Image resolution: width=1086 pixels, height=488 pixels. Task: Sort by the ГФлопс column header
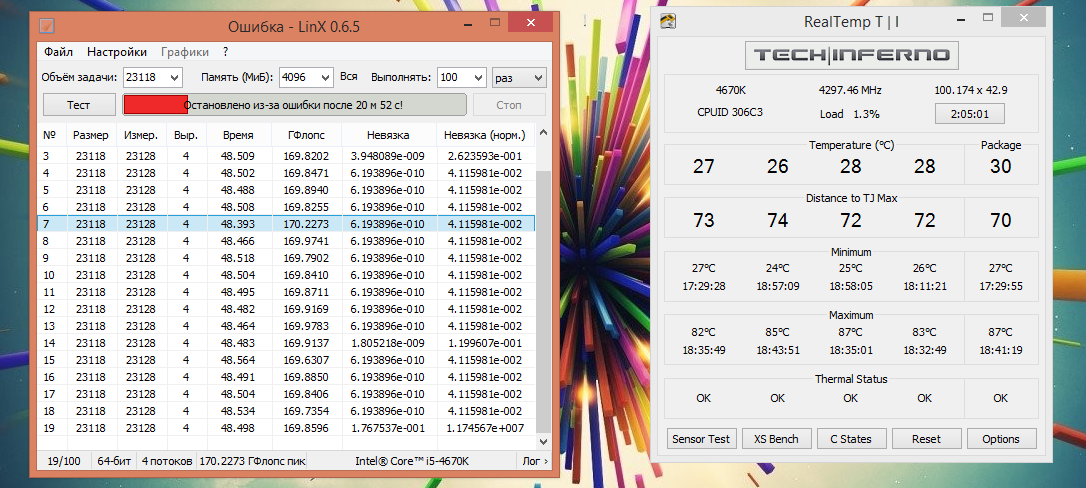(307, 135)
